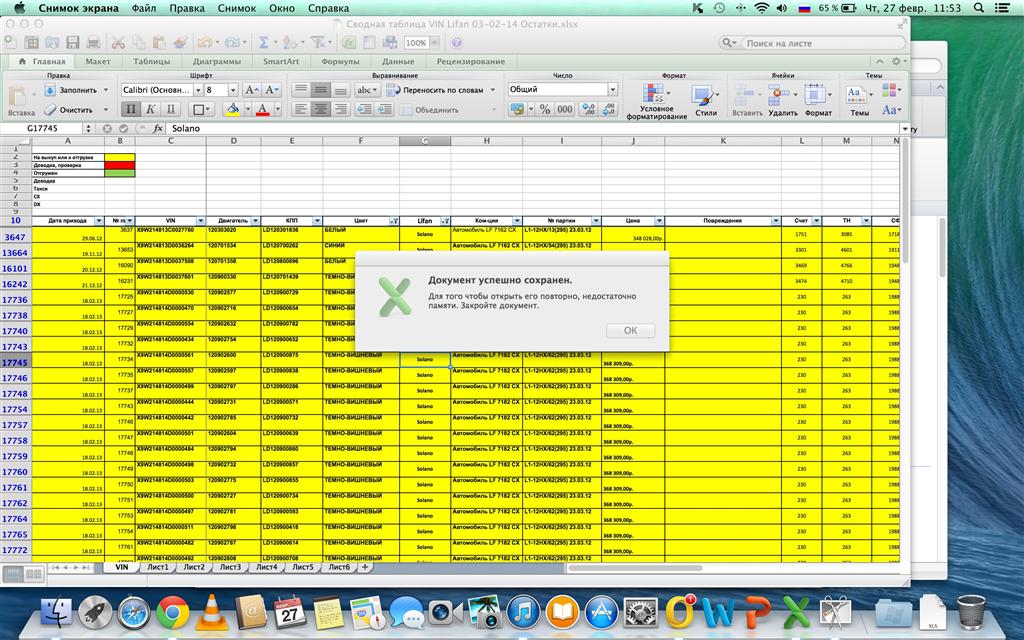Open the Цвет column filter dropdown
This screenshot has height=640, width=1024.
(x=394, y=221)
